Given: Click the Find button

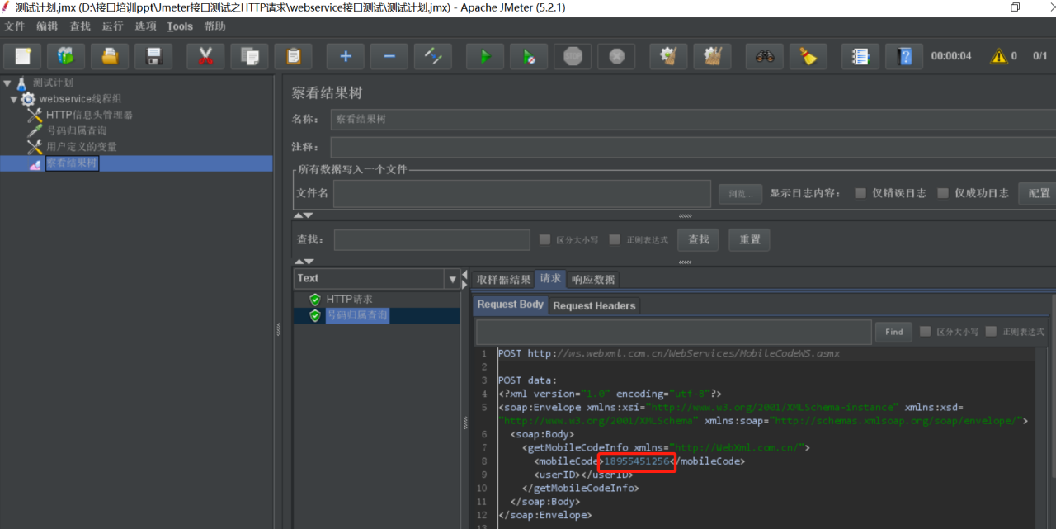Looking at the screenshot, I should [894, 331].
